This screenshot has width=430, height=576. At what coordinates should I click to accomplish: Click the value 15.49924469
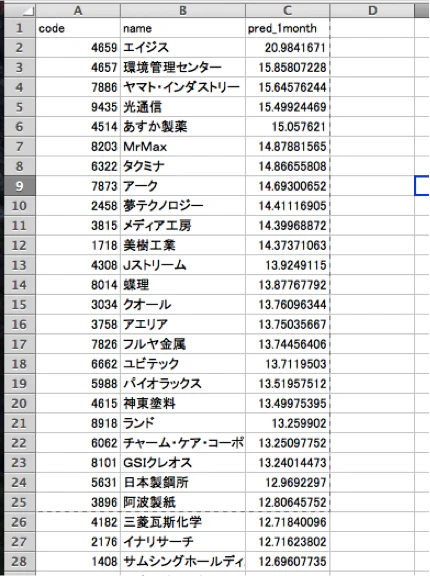tap(288, 107)
